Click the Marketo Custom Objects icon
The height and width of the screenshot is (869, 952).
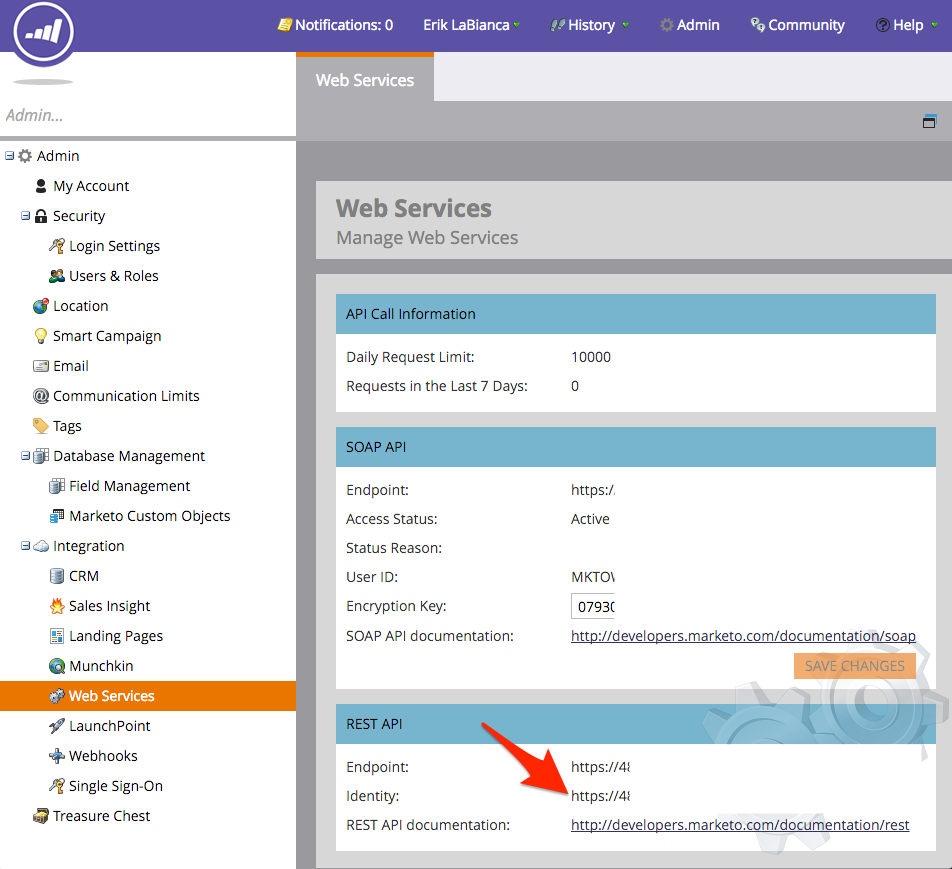tap(56, 516)
